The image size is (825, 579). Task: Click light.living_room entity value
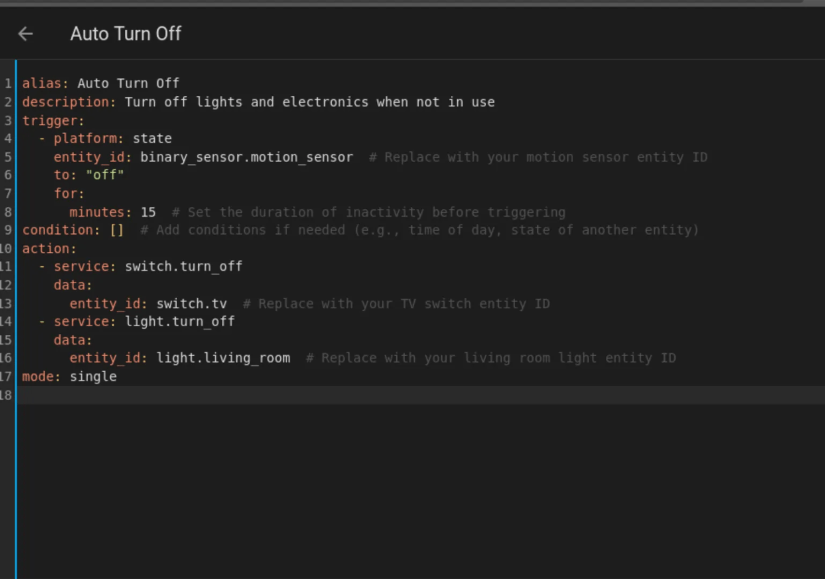(223, 358)
